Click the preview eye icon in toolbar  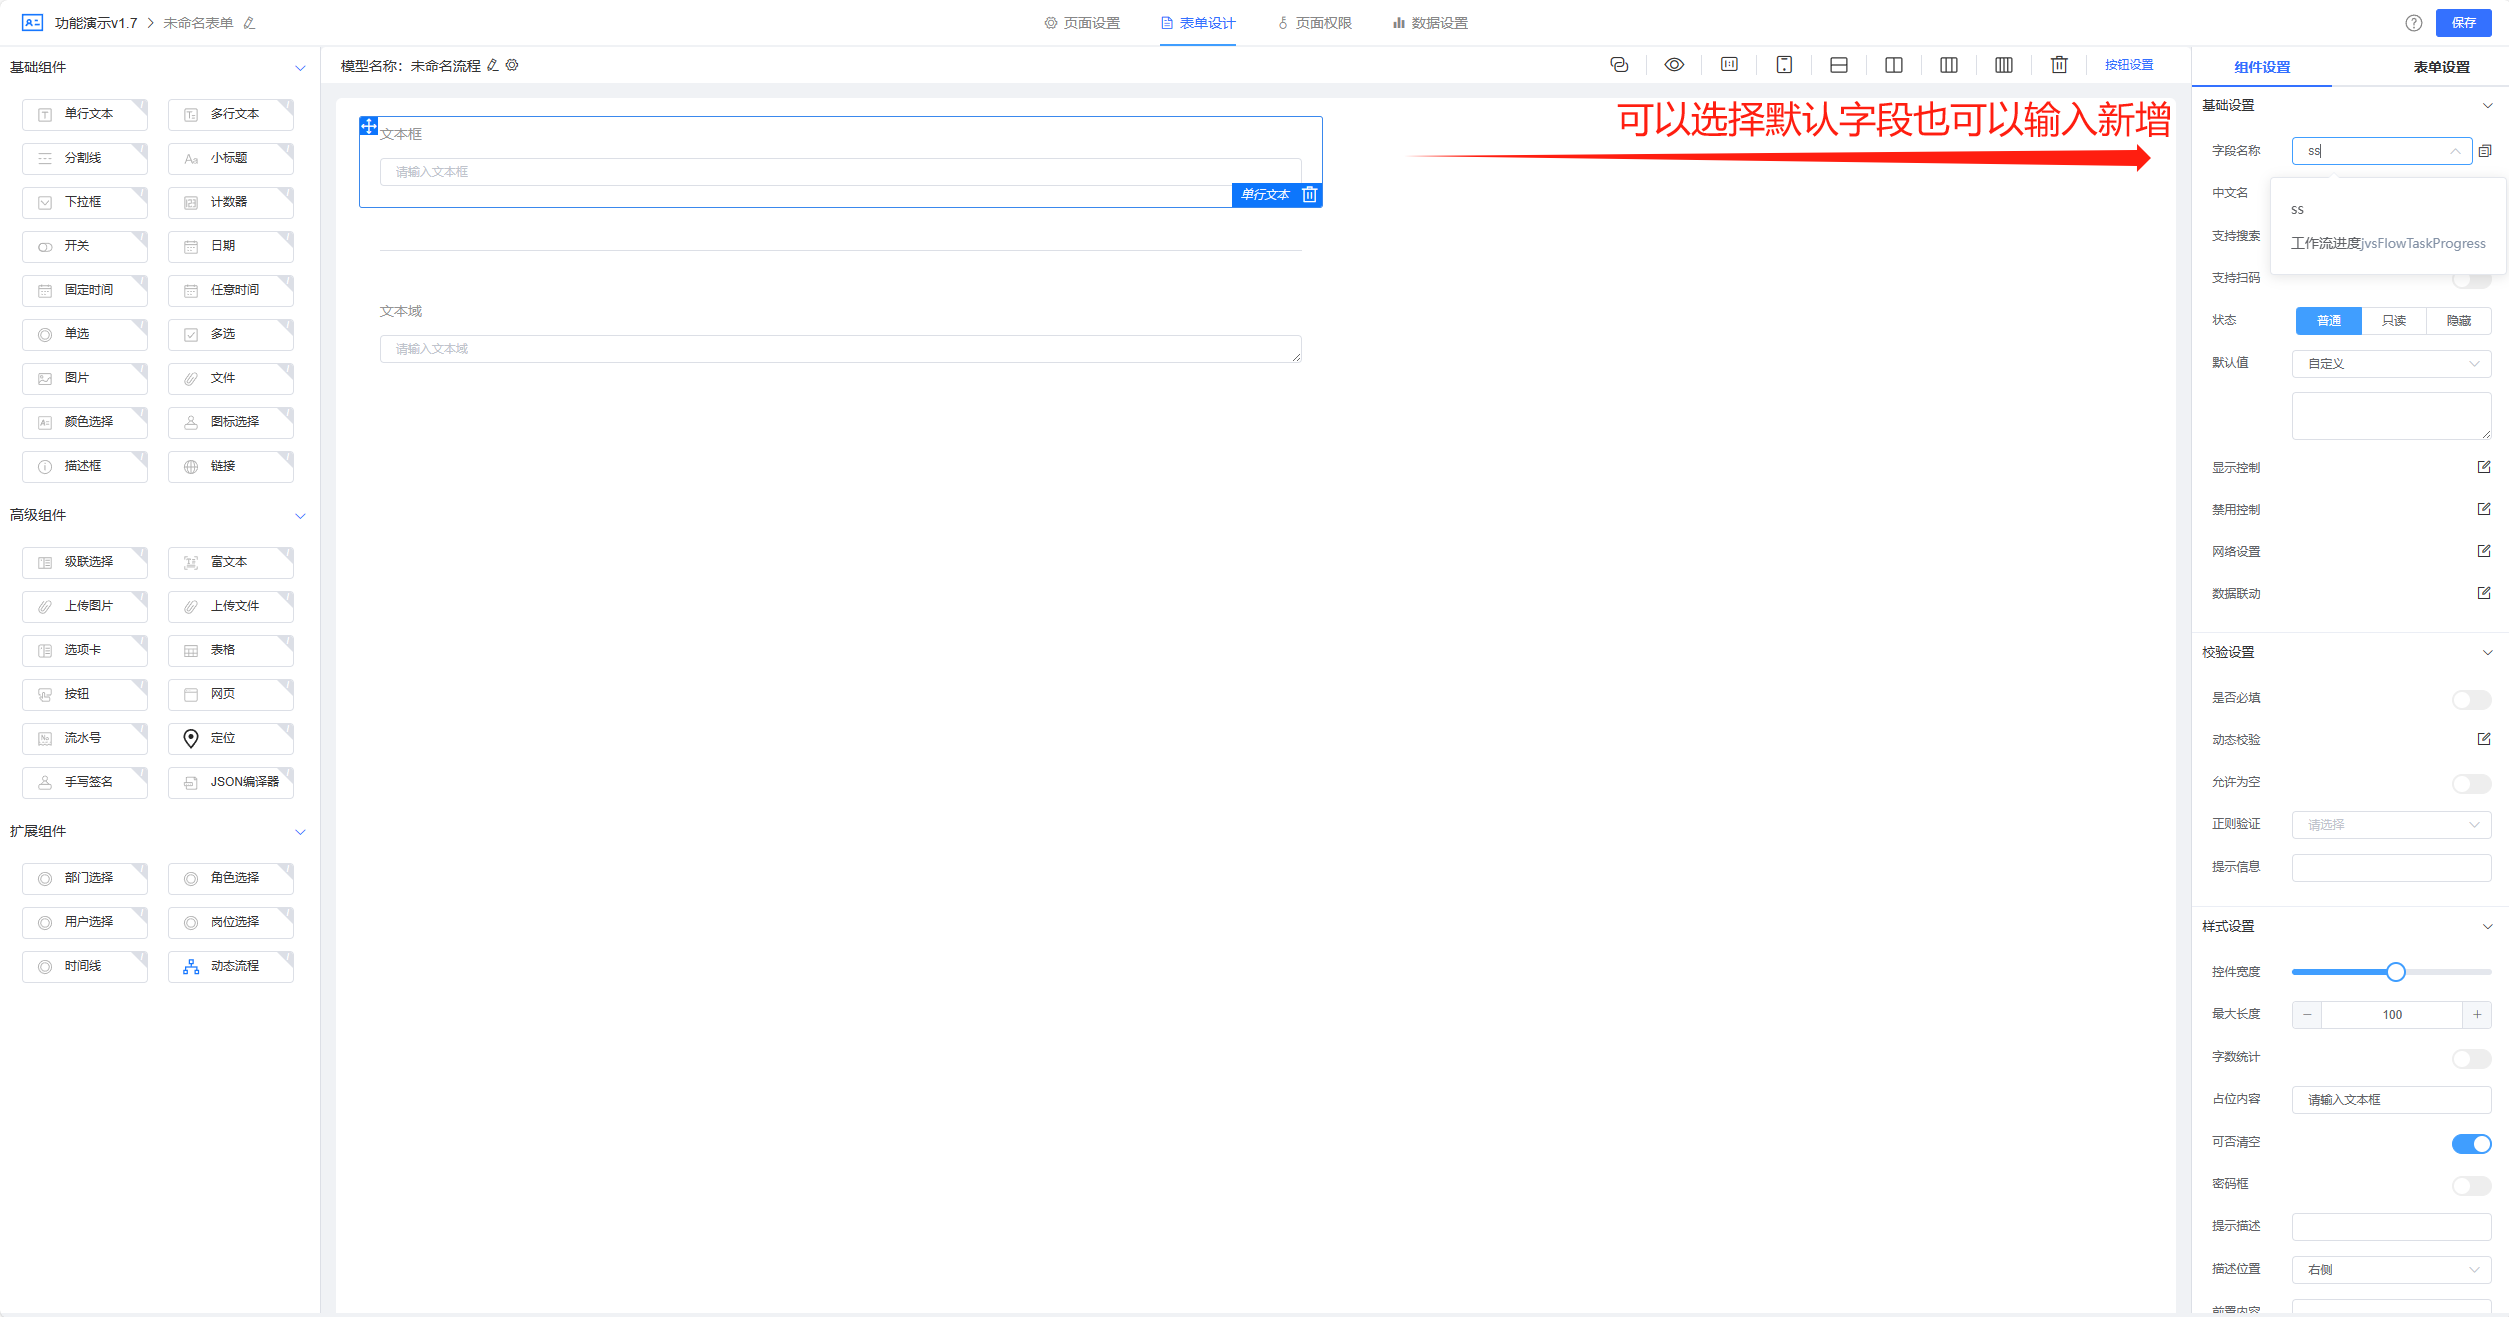(x=1674, y=65)
